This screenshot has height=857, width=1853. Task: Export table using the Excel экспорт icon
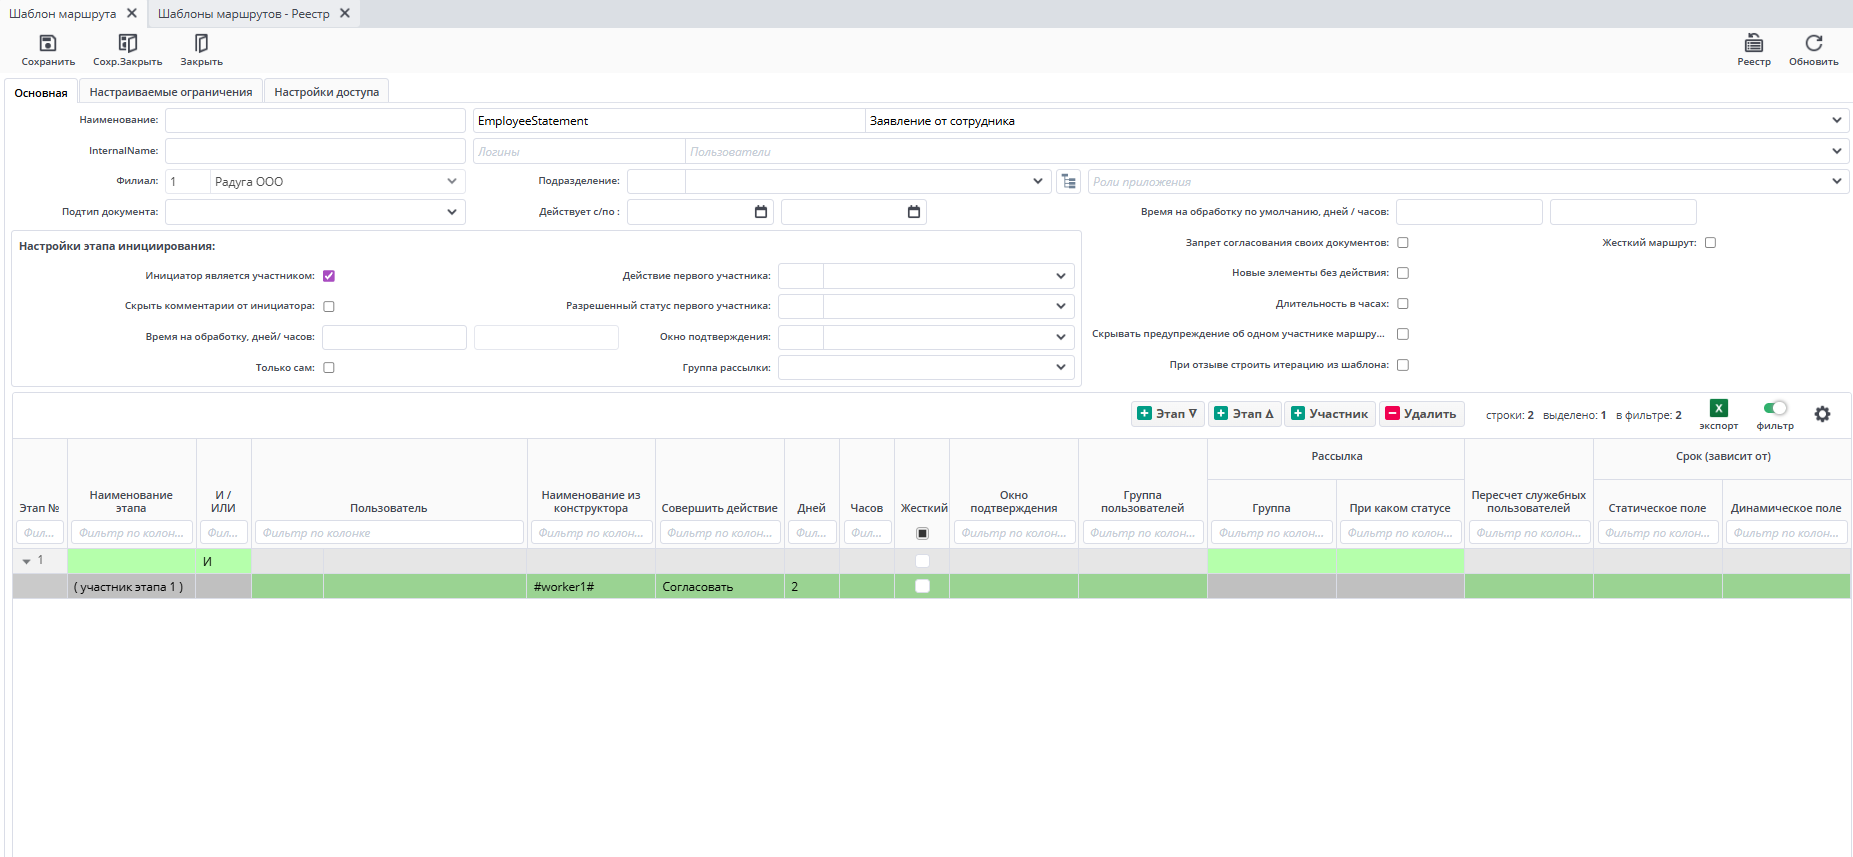(1718, 408)
